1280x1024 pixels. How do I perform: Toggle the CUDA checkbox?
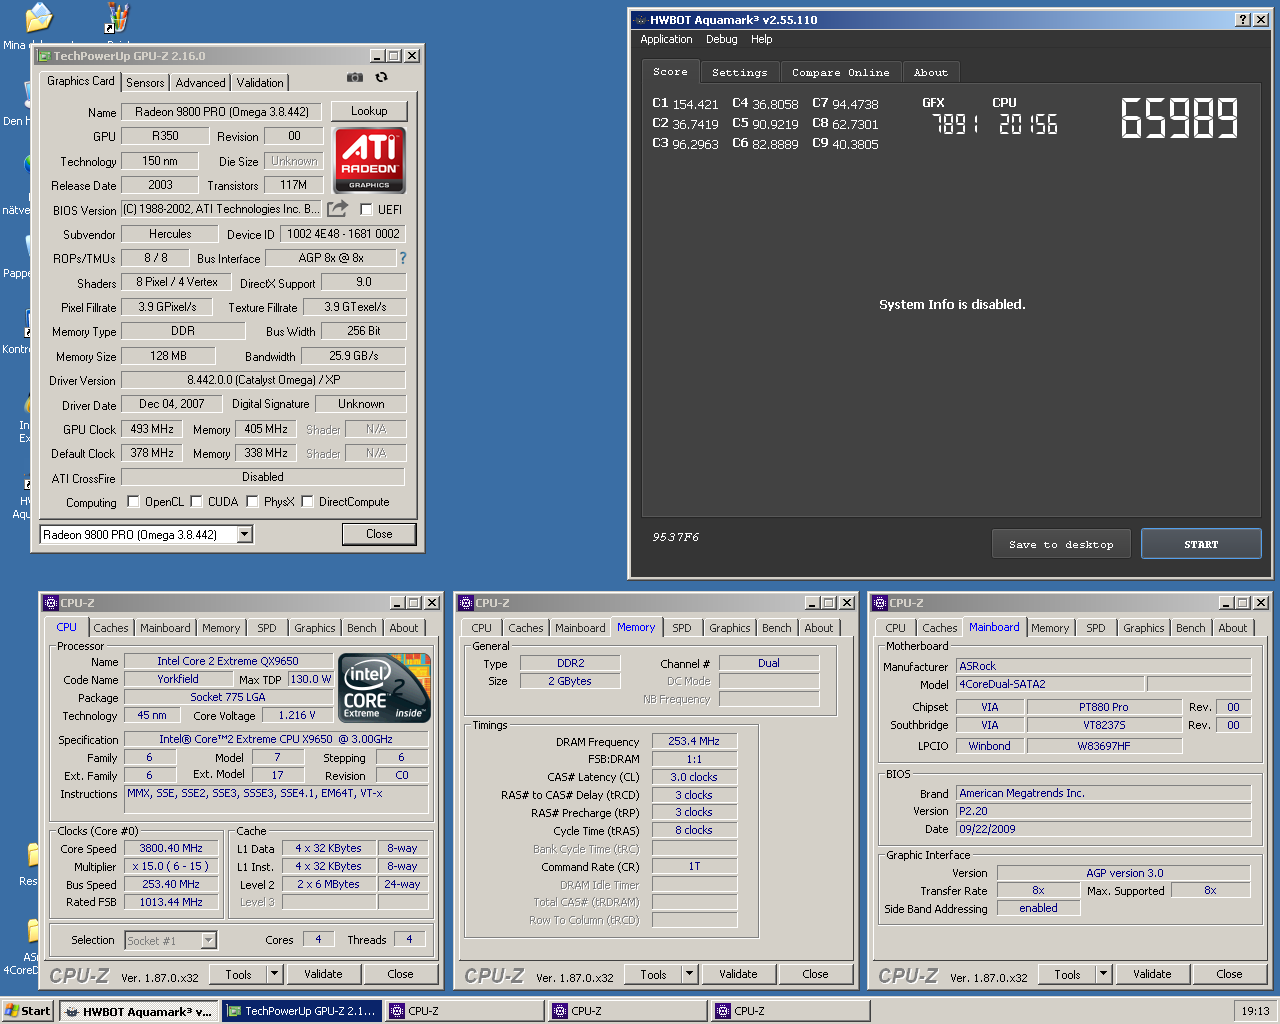196,502
